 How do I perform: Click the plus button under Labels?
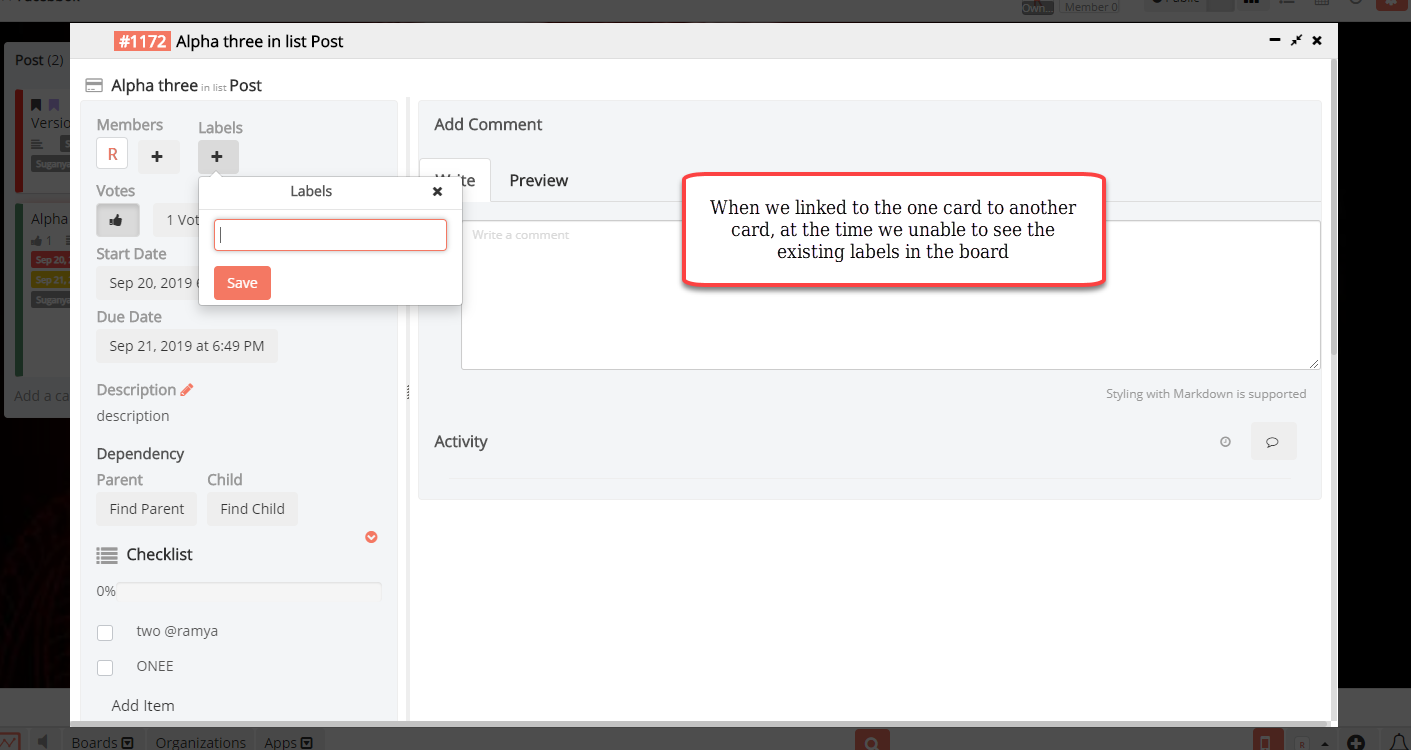click(x=218, y=157)
